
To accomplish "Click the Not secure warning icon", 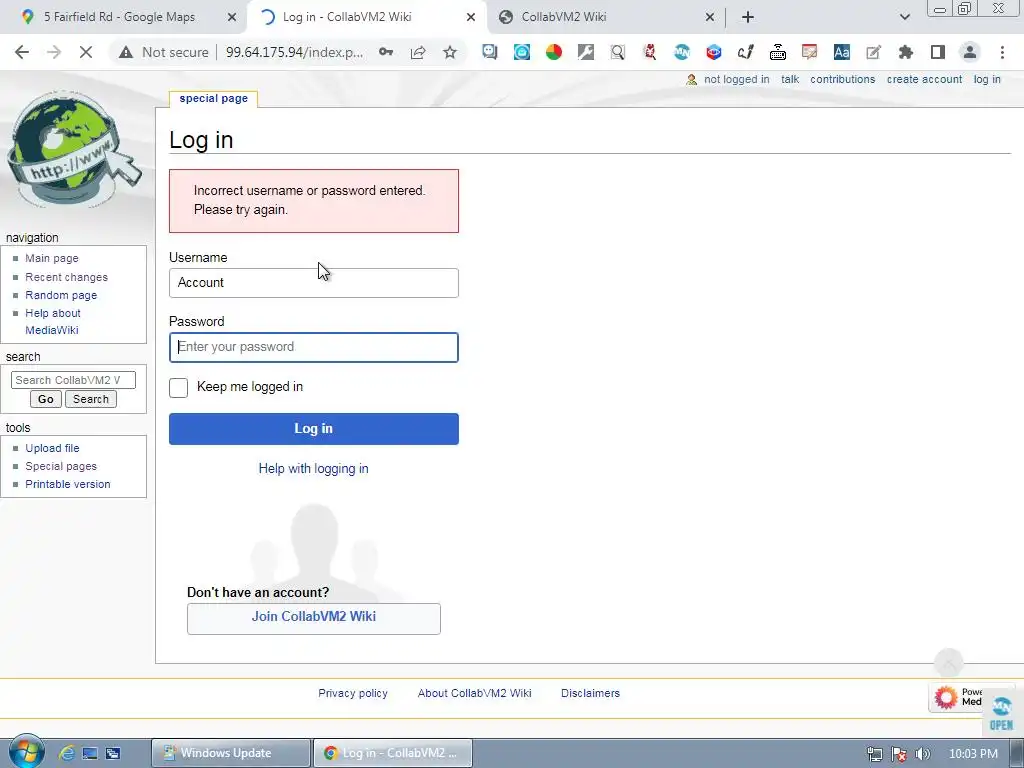I will 126,52.
